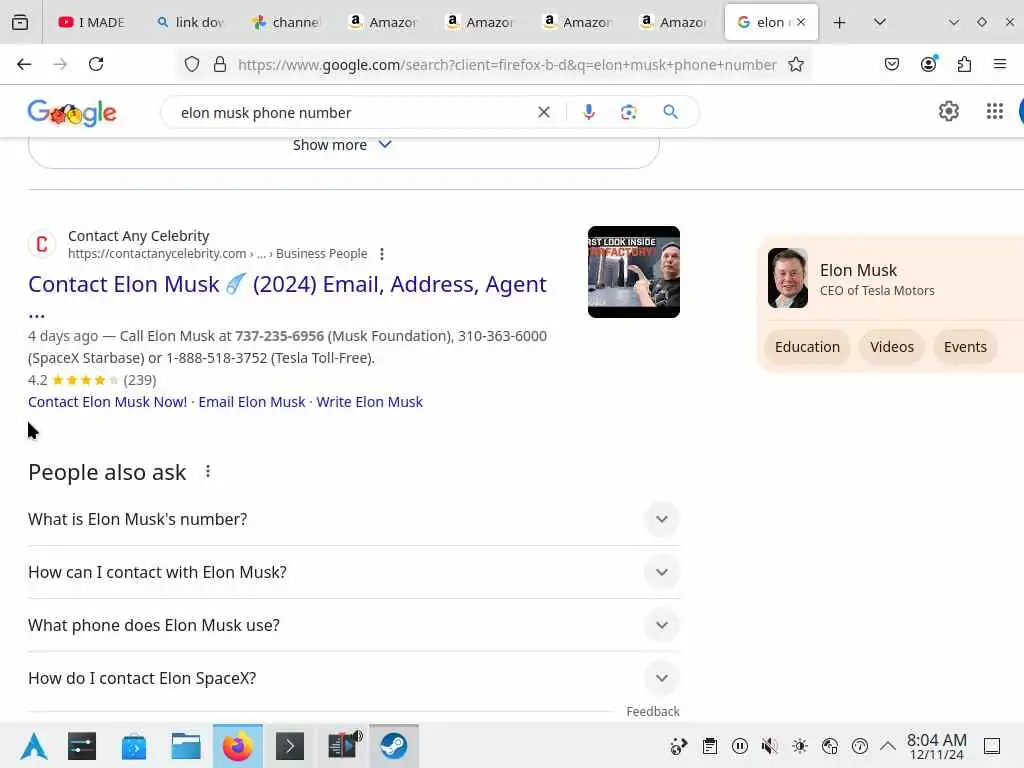1024x768 pixels.
Task: Open People also ask options menu
Action: coord(208,472)
